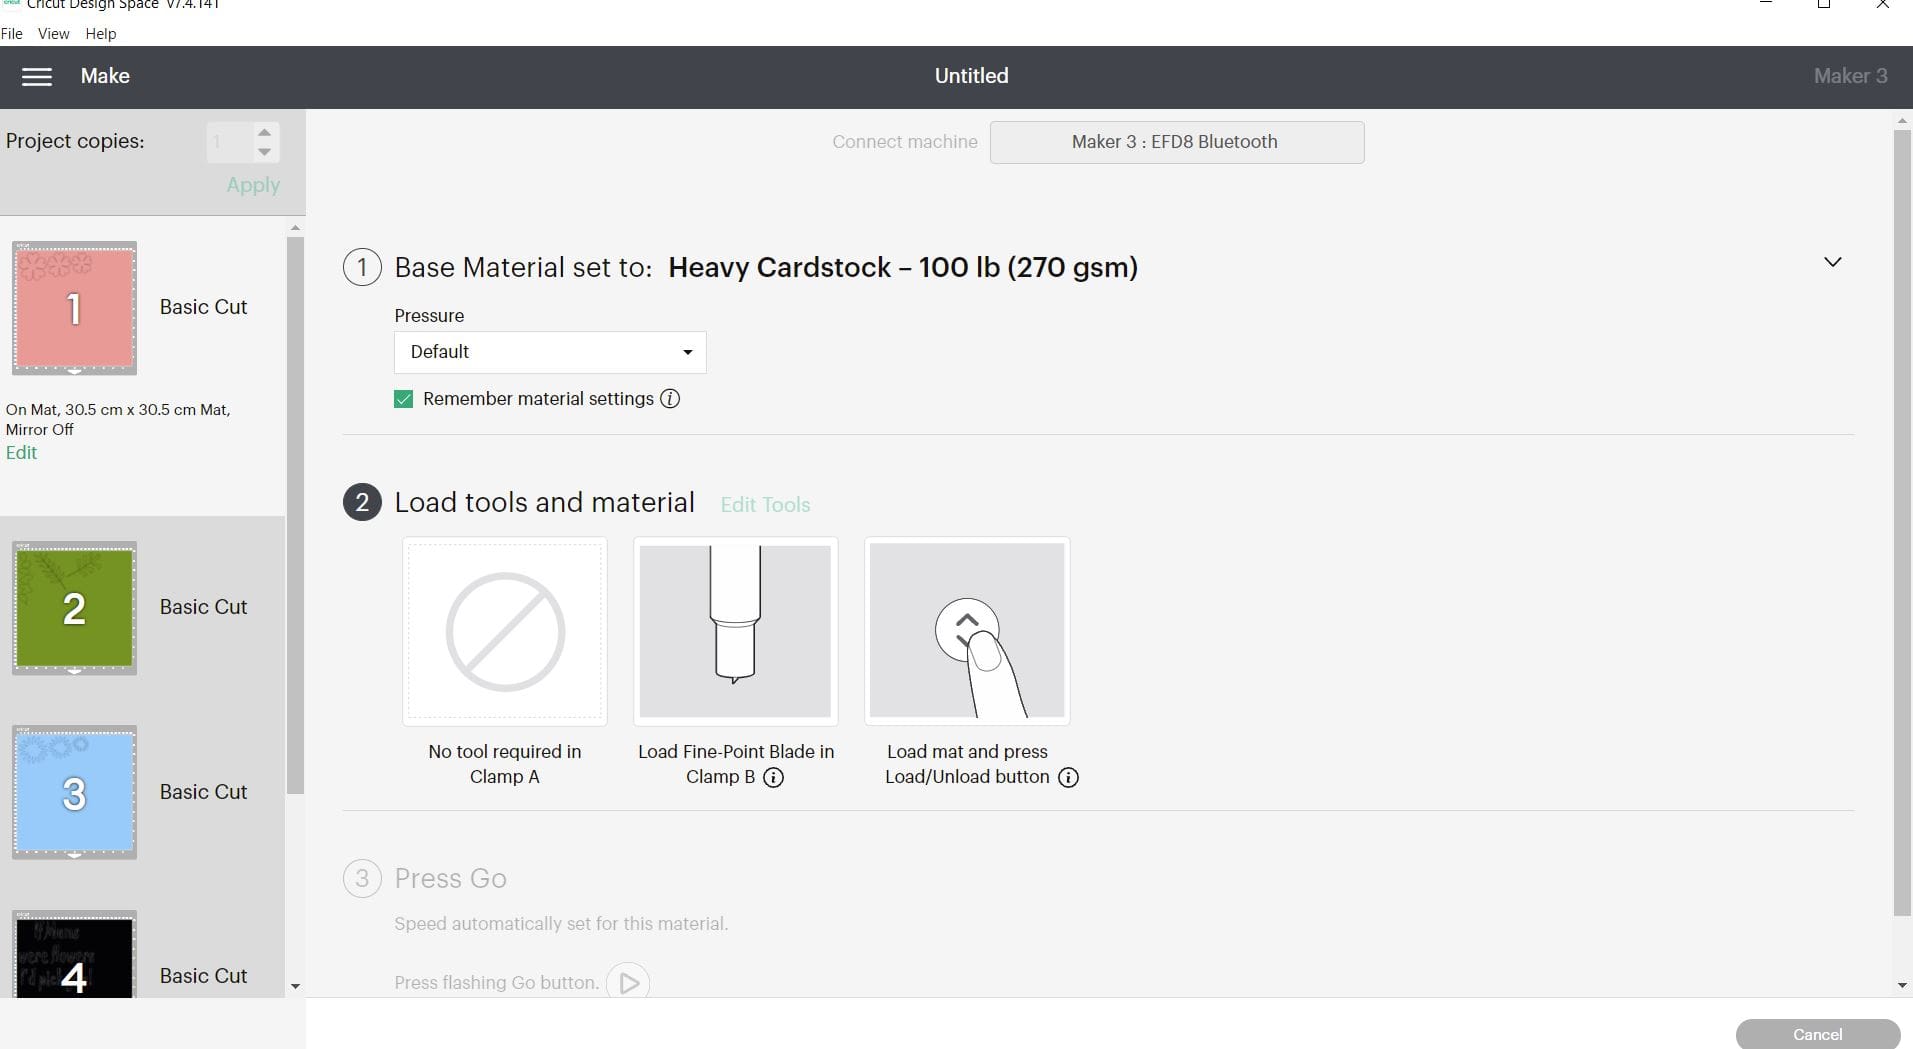Click Basic Cut label for mat 3
The width and height of the screenshot is (1913, 1049).
click(x=203, y=792)
